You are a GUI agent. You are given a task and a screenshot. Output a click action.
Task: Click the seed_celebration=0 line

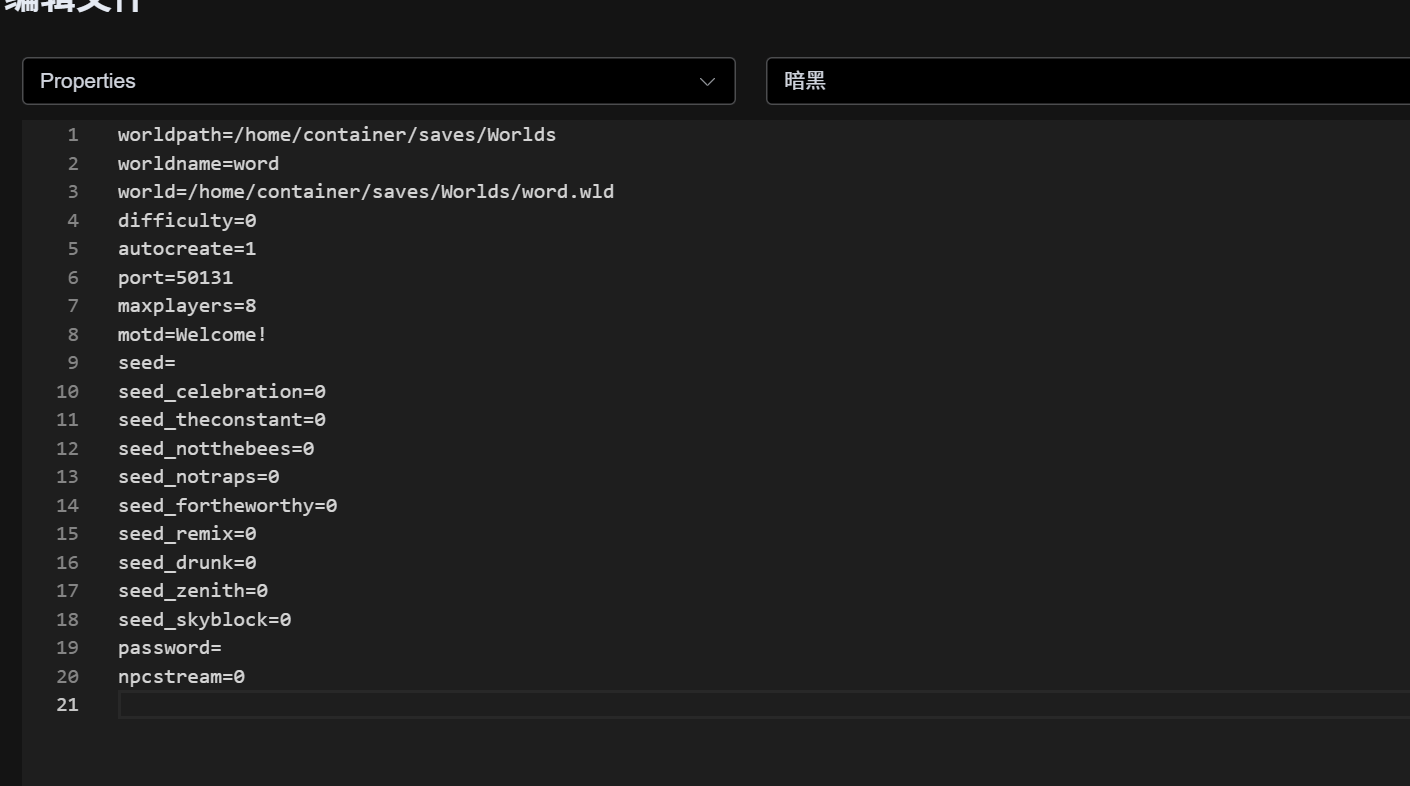tap(221, 391)
